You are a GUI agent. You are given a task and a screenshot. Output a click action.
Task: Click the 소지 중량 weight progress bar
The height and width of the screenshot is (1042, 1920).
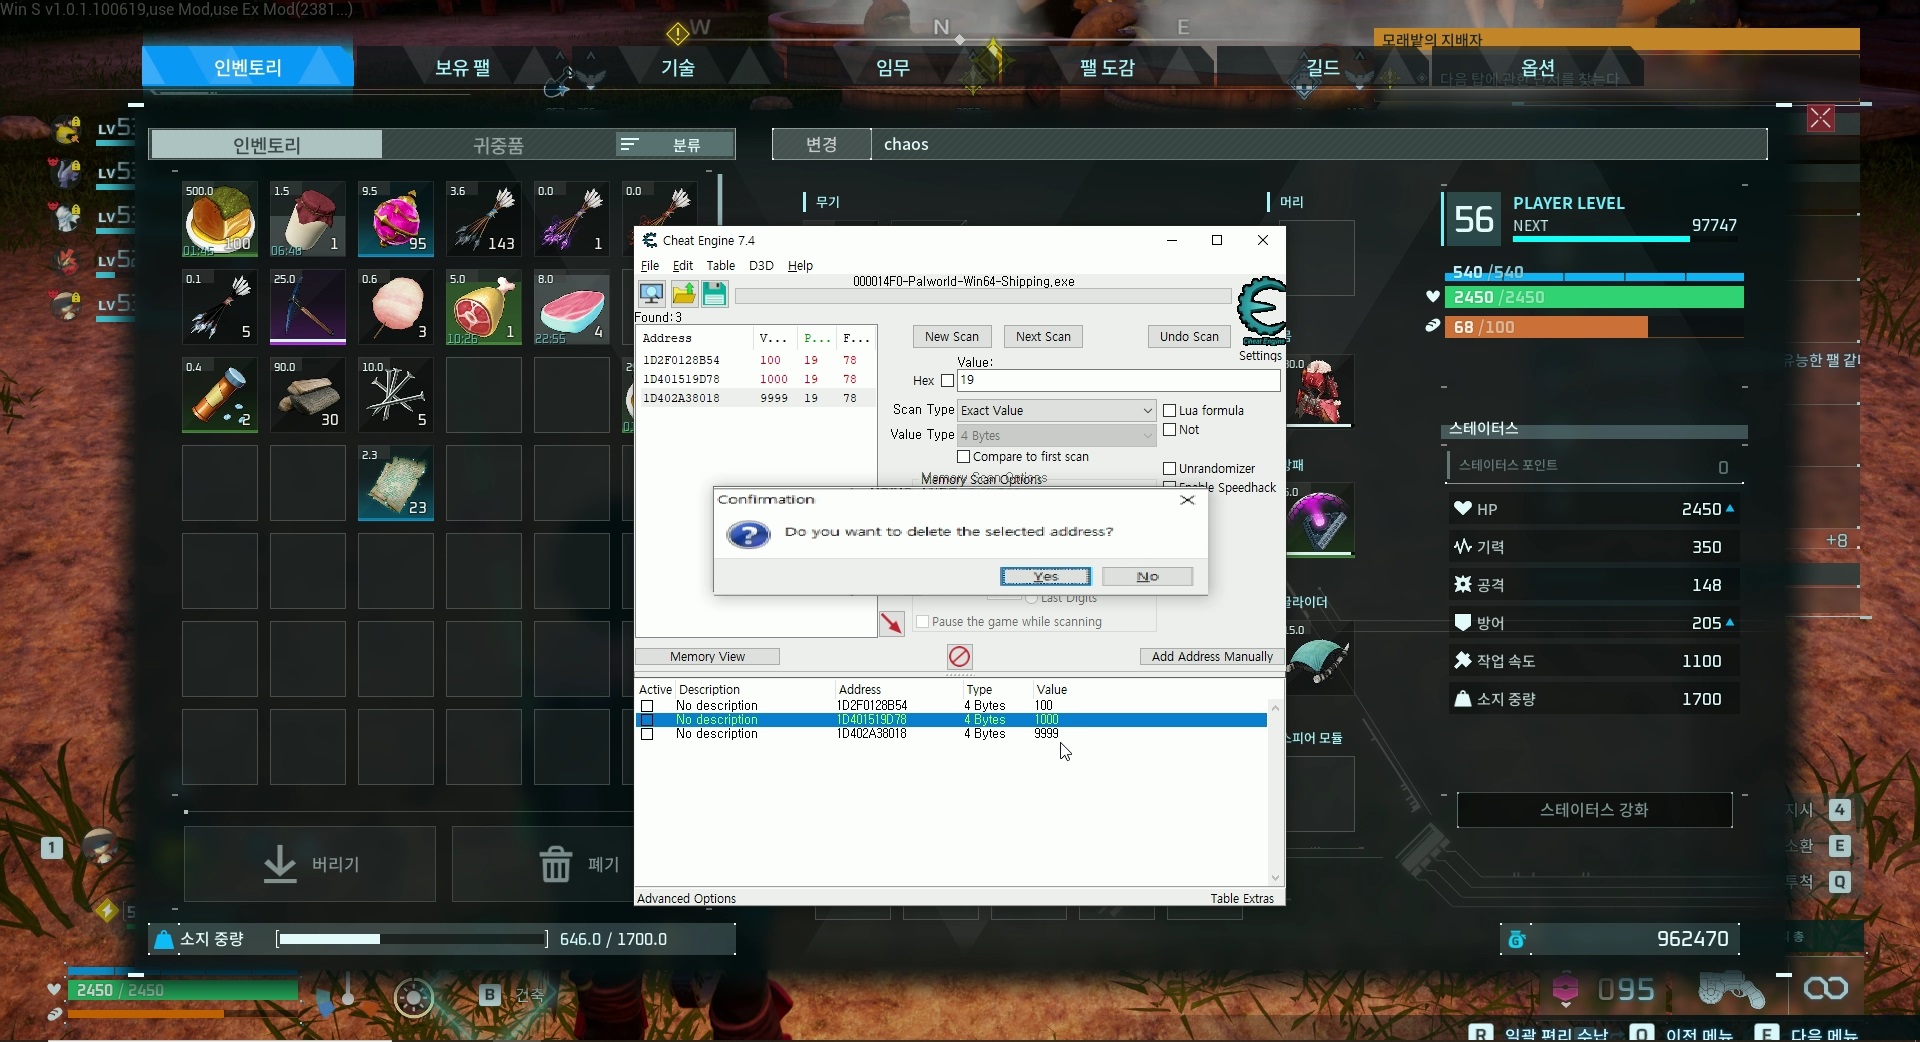(412, 939)
